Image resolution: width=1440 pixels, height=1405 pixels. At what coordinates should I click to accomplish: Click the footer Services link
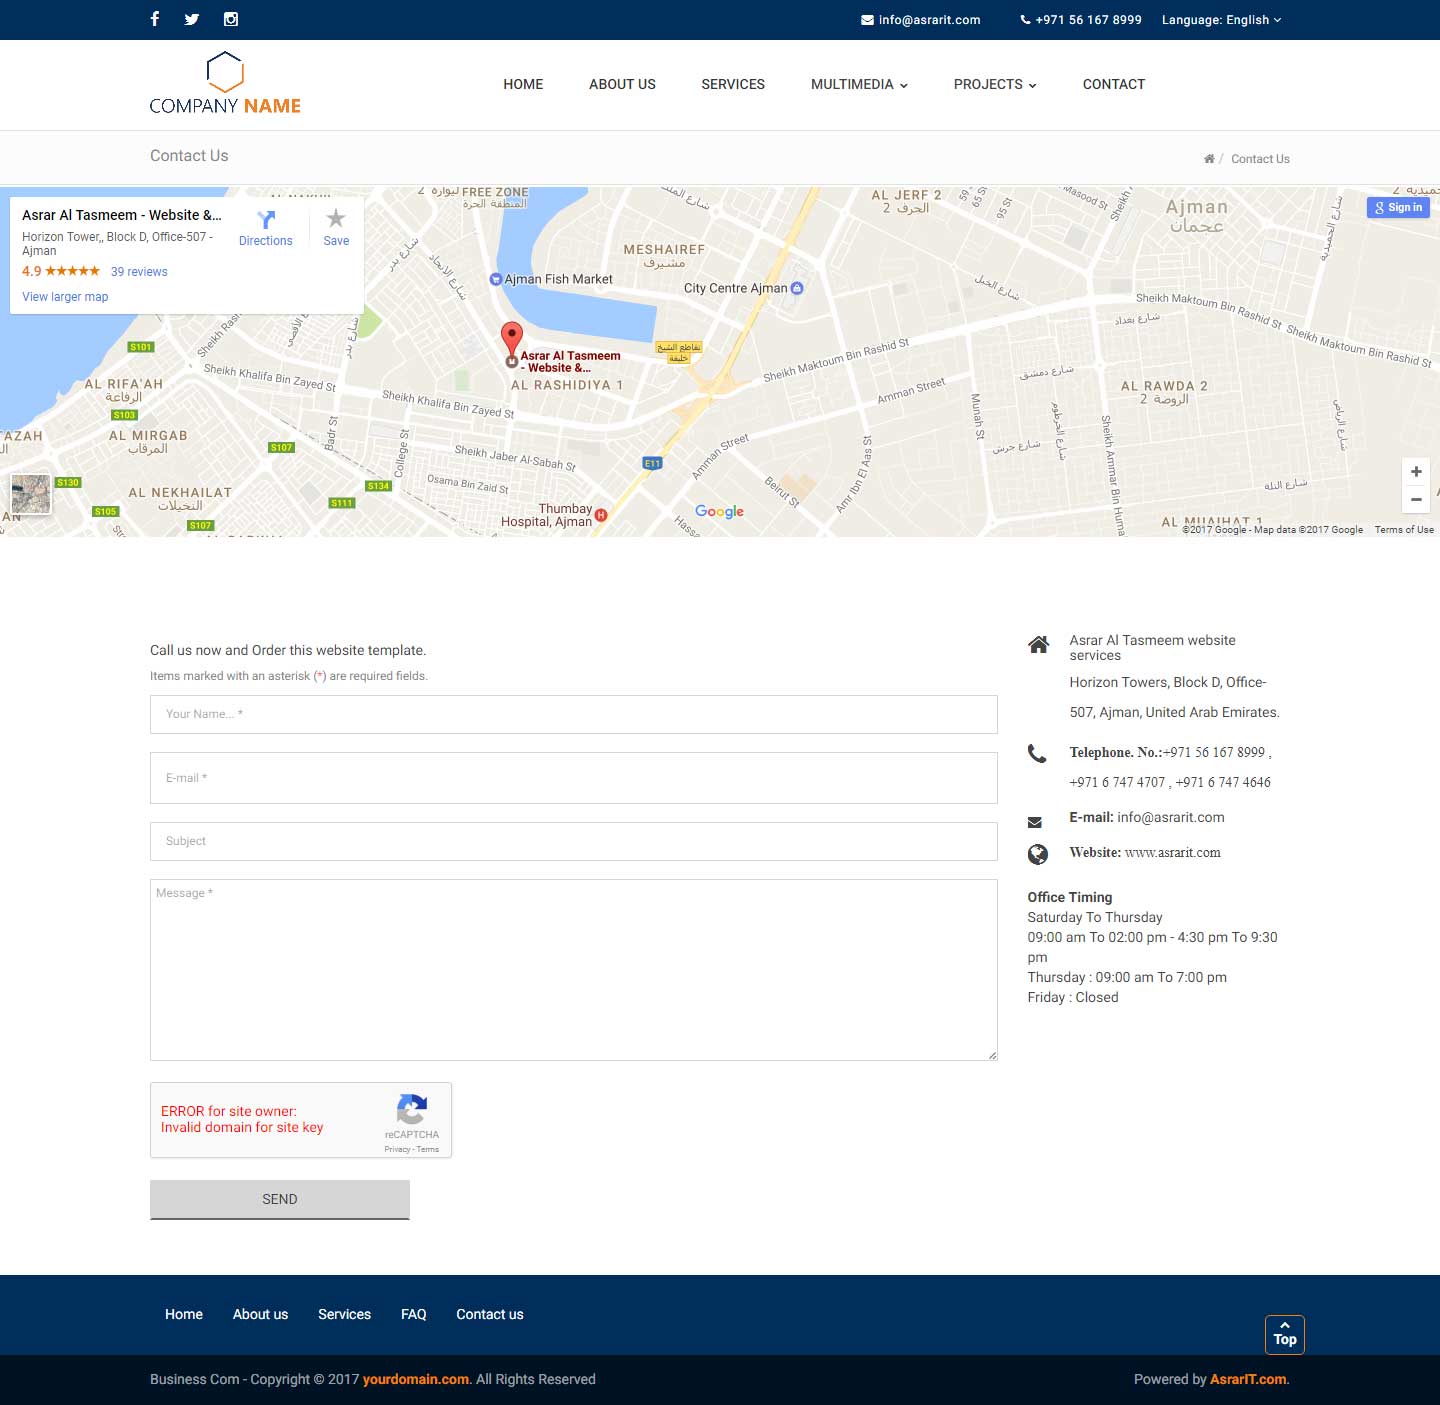click(x=344, y=1314)
